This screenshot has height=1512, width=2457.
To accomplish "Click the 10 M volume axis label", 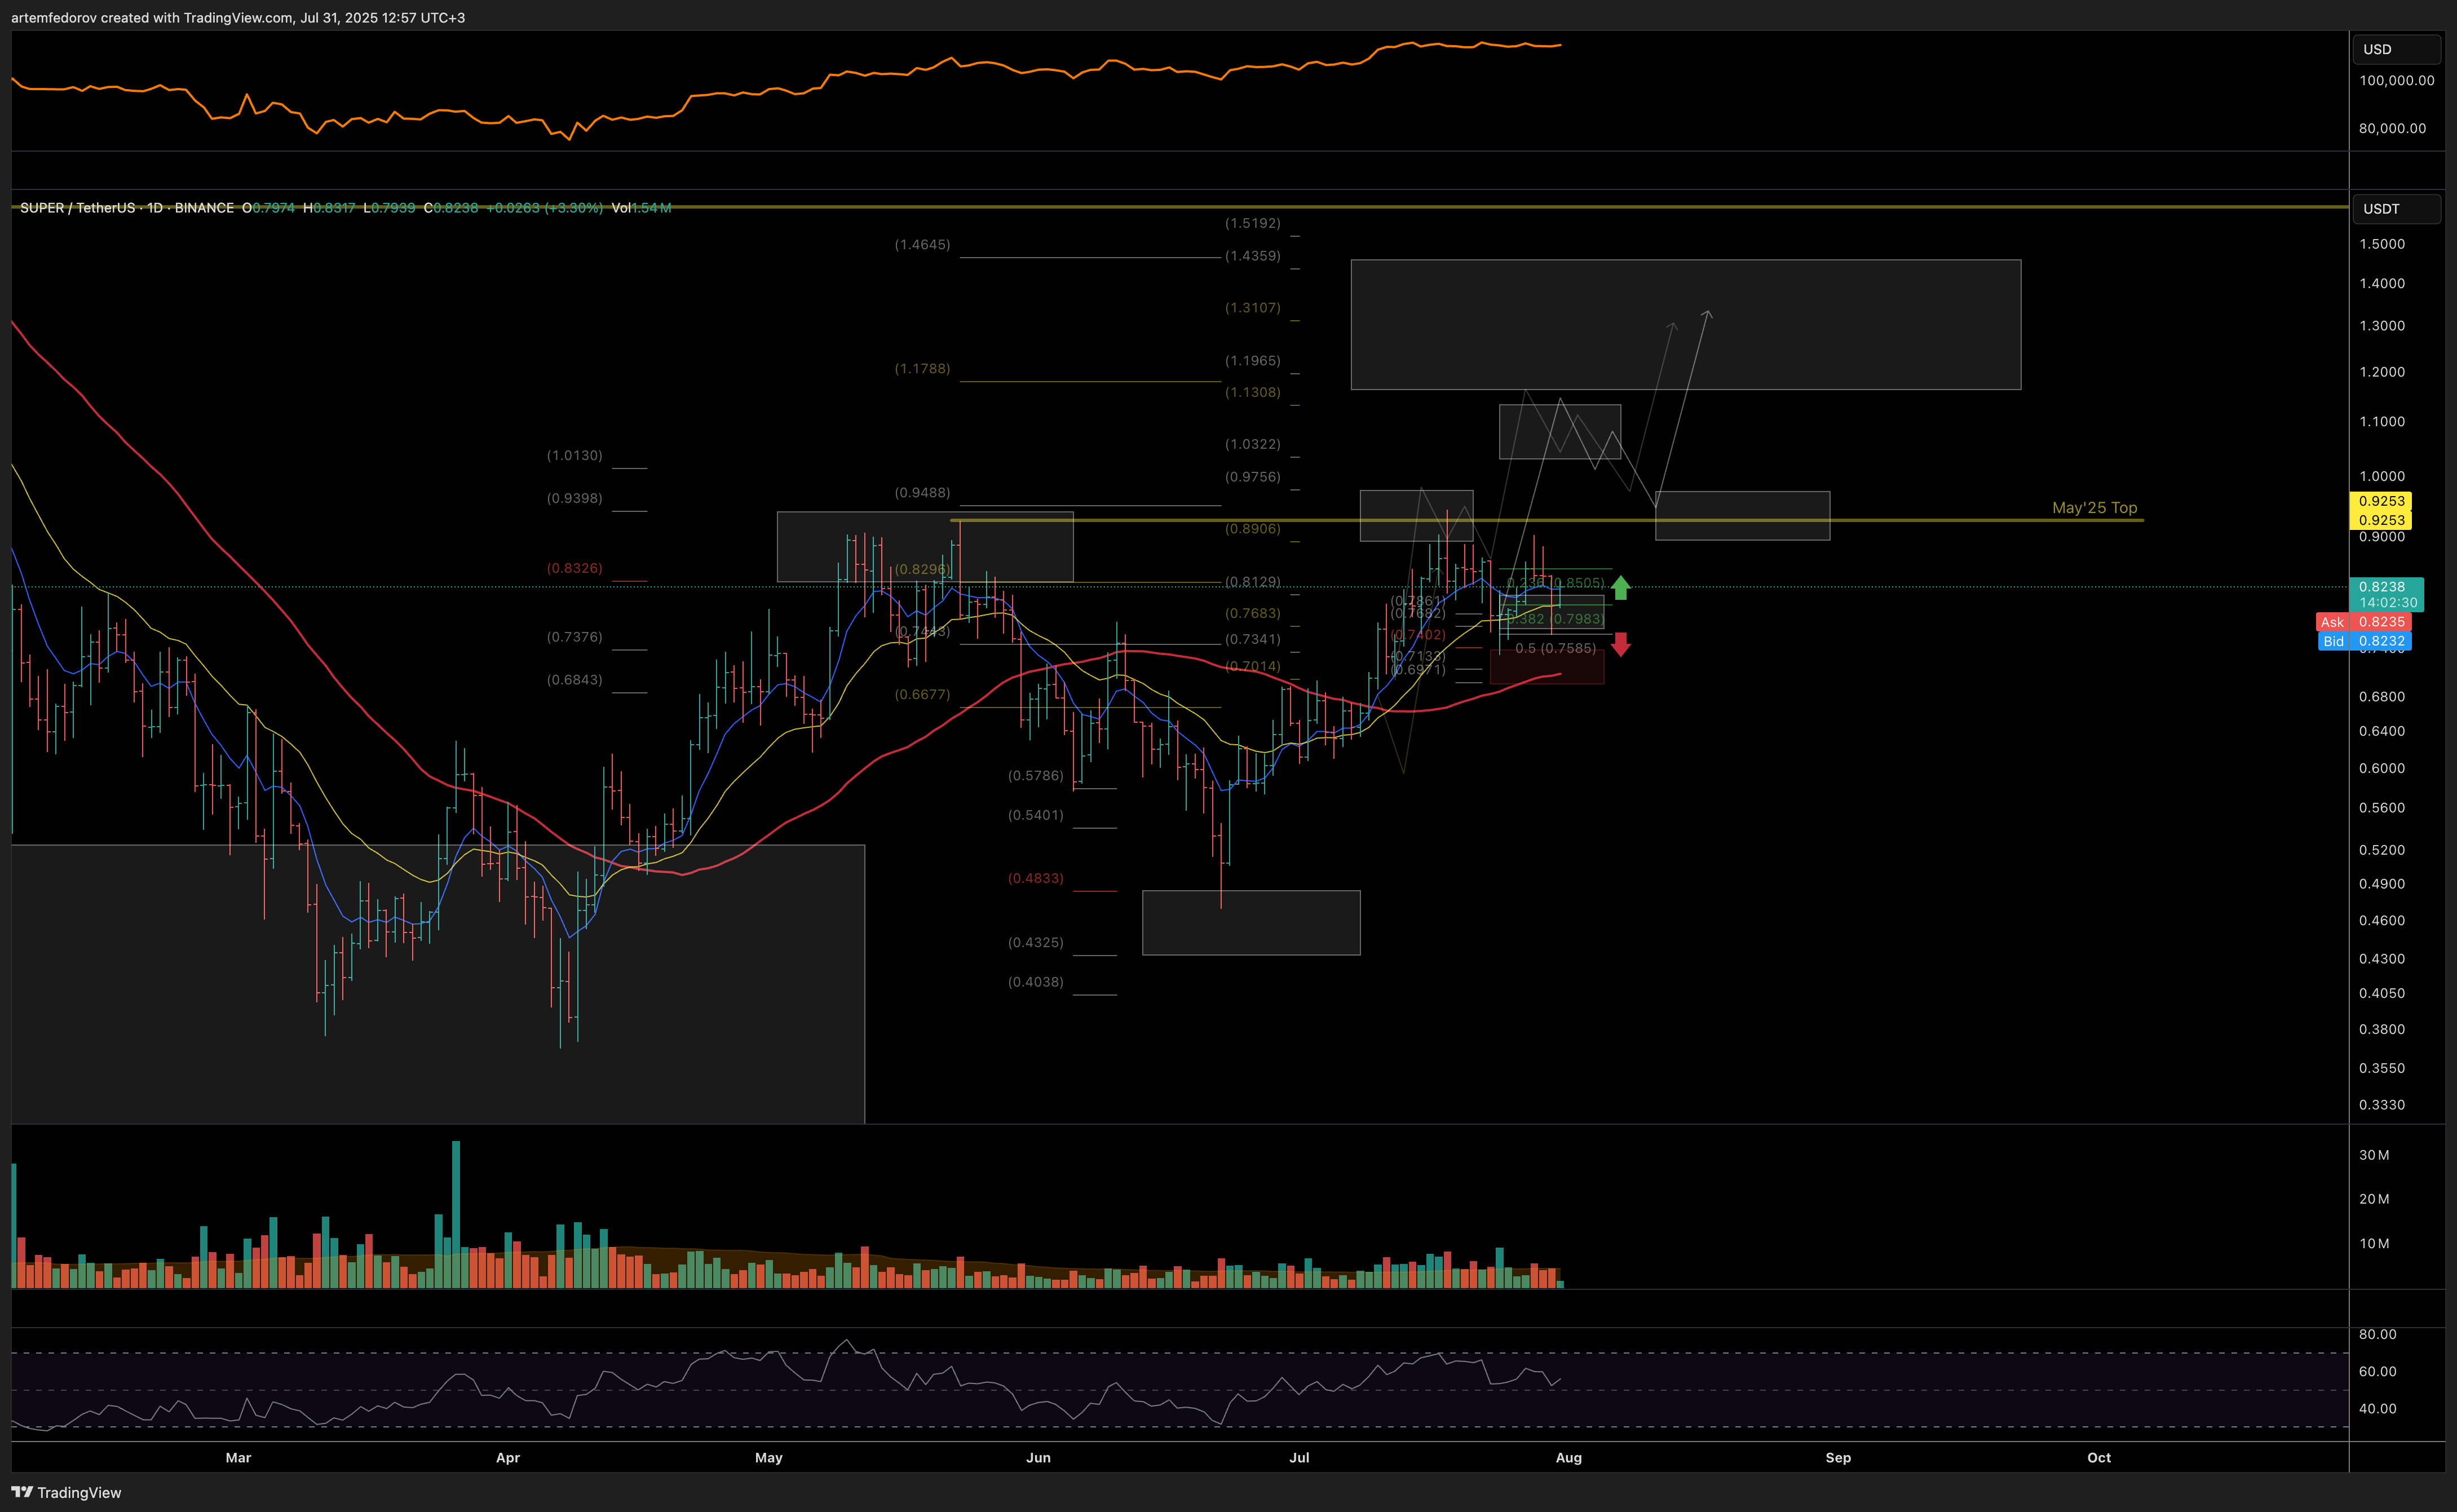I will pos(2374,1244).
